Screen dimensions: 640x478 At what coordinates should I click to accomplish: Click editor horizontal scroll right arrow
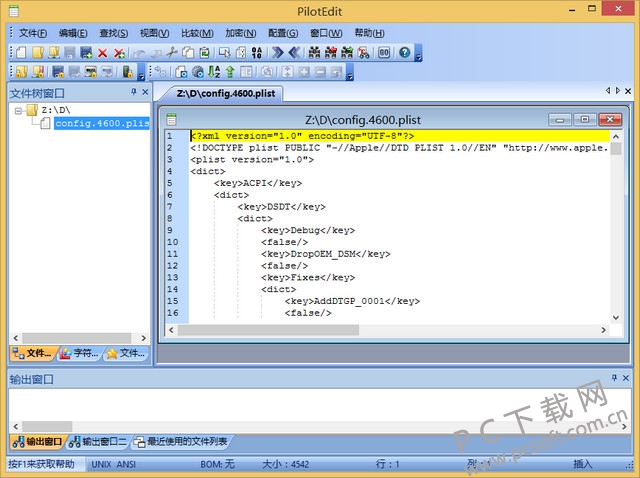click(x=603, y=330)
